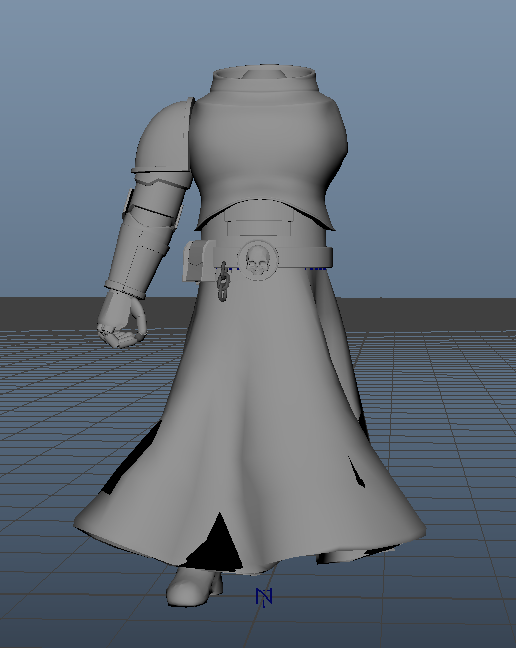Select the small tear on robe's right side
Screen dimensions: 516x648
click(x=356, y=473)
